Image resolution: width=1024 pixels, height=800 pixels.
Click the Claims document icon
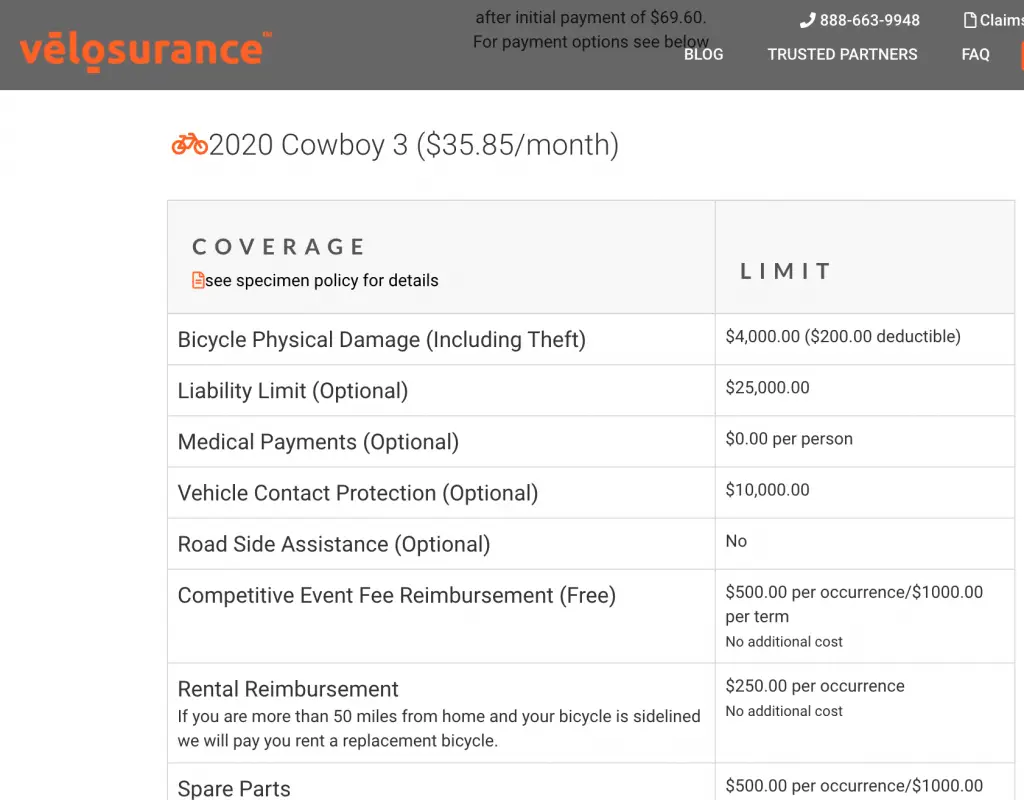click(x=970, y=20)
